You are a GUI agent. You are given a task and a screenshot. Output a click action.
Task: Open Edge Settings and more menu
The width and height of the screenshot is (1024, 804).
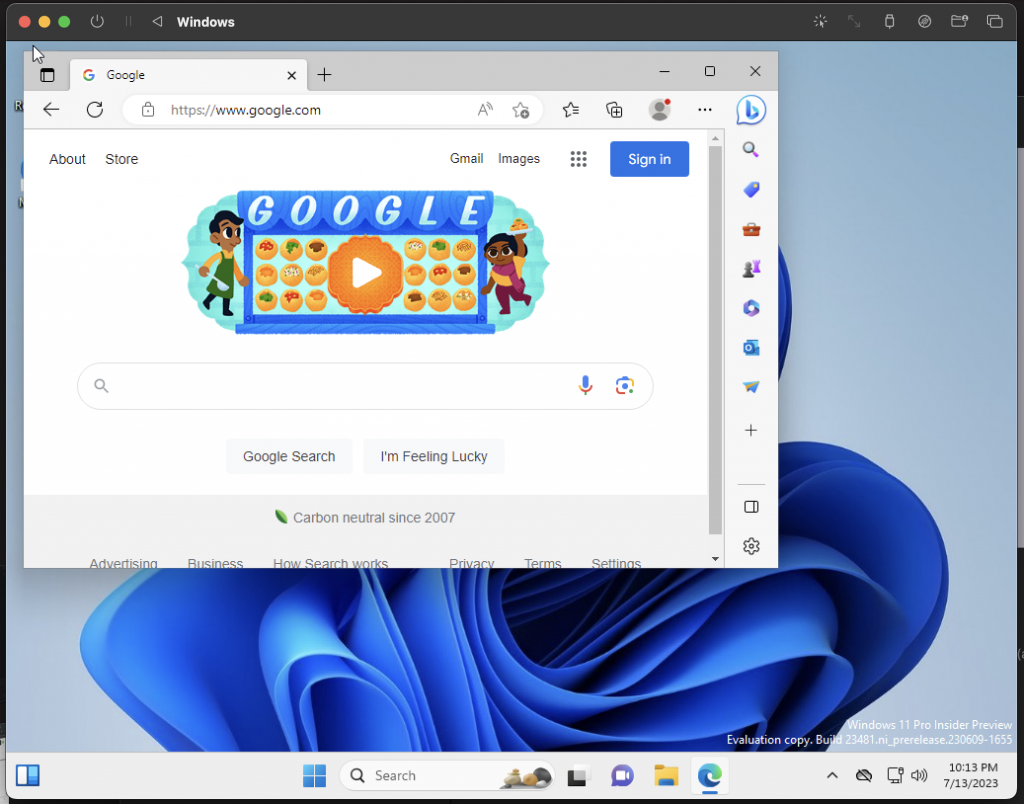[x=705, y=110]
